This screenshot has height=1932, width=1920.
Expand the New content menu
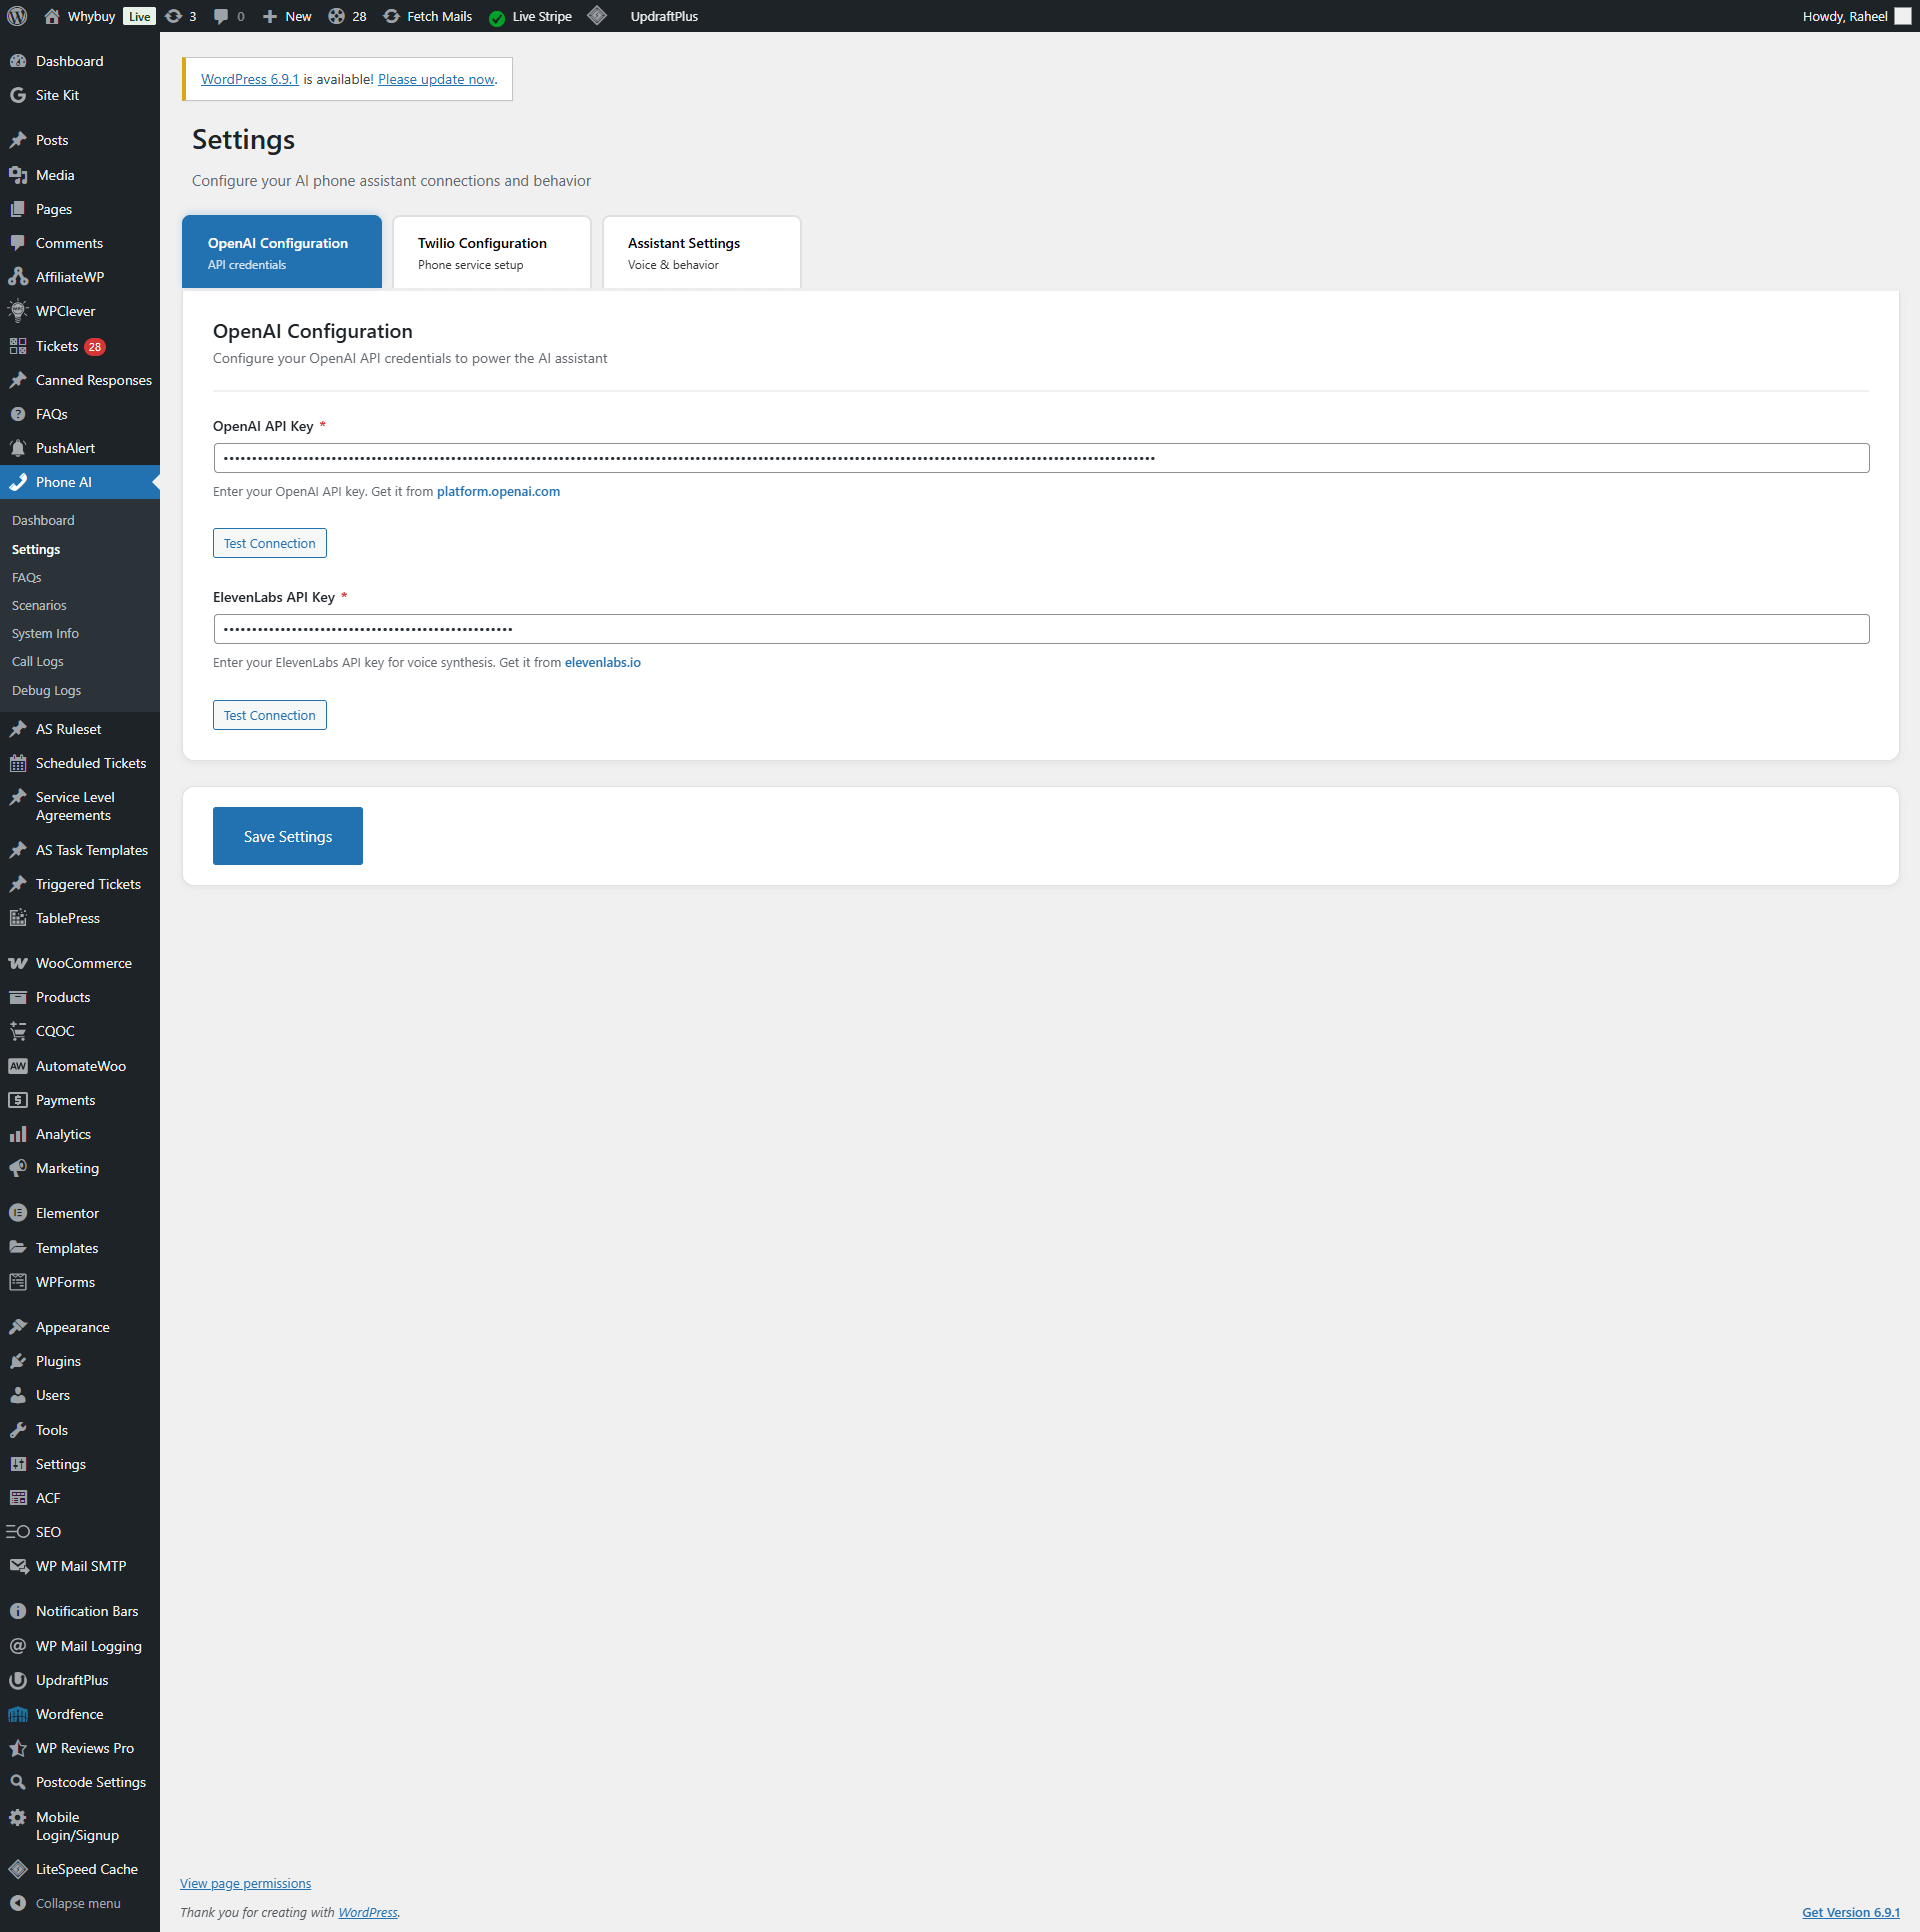coord(287,16)
